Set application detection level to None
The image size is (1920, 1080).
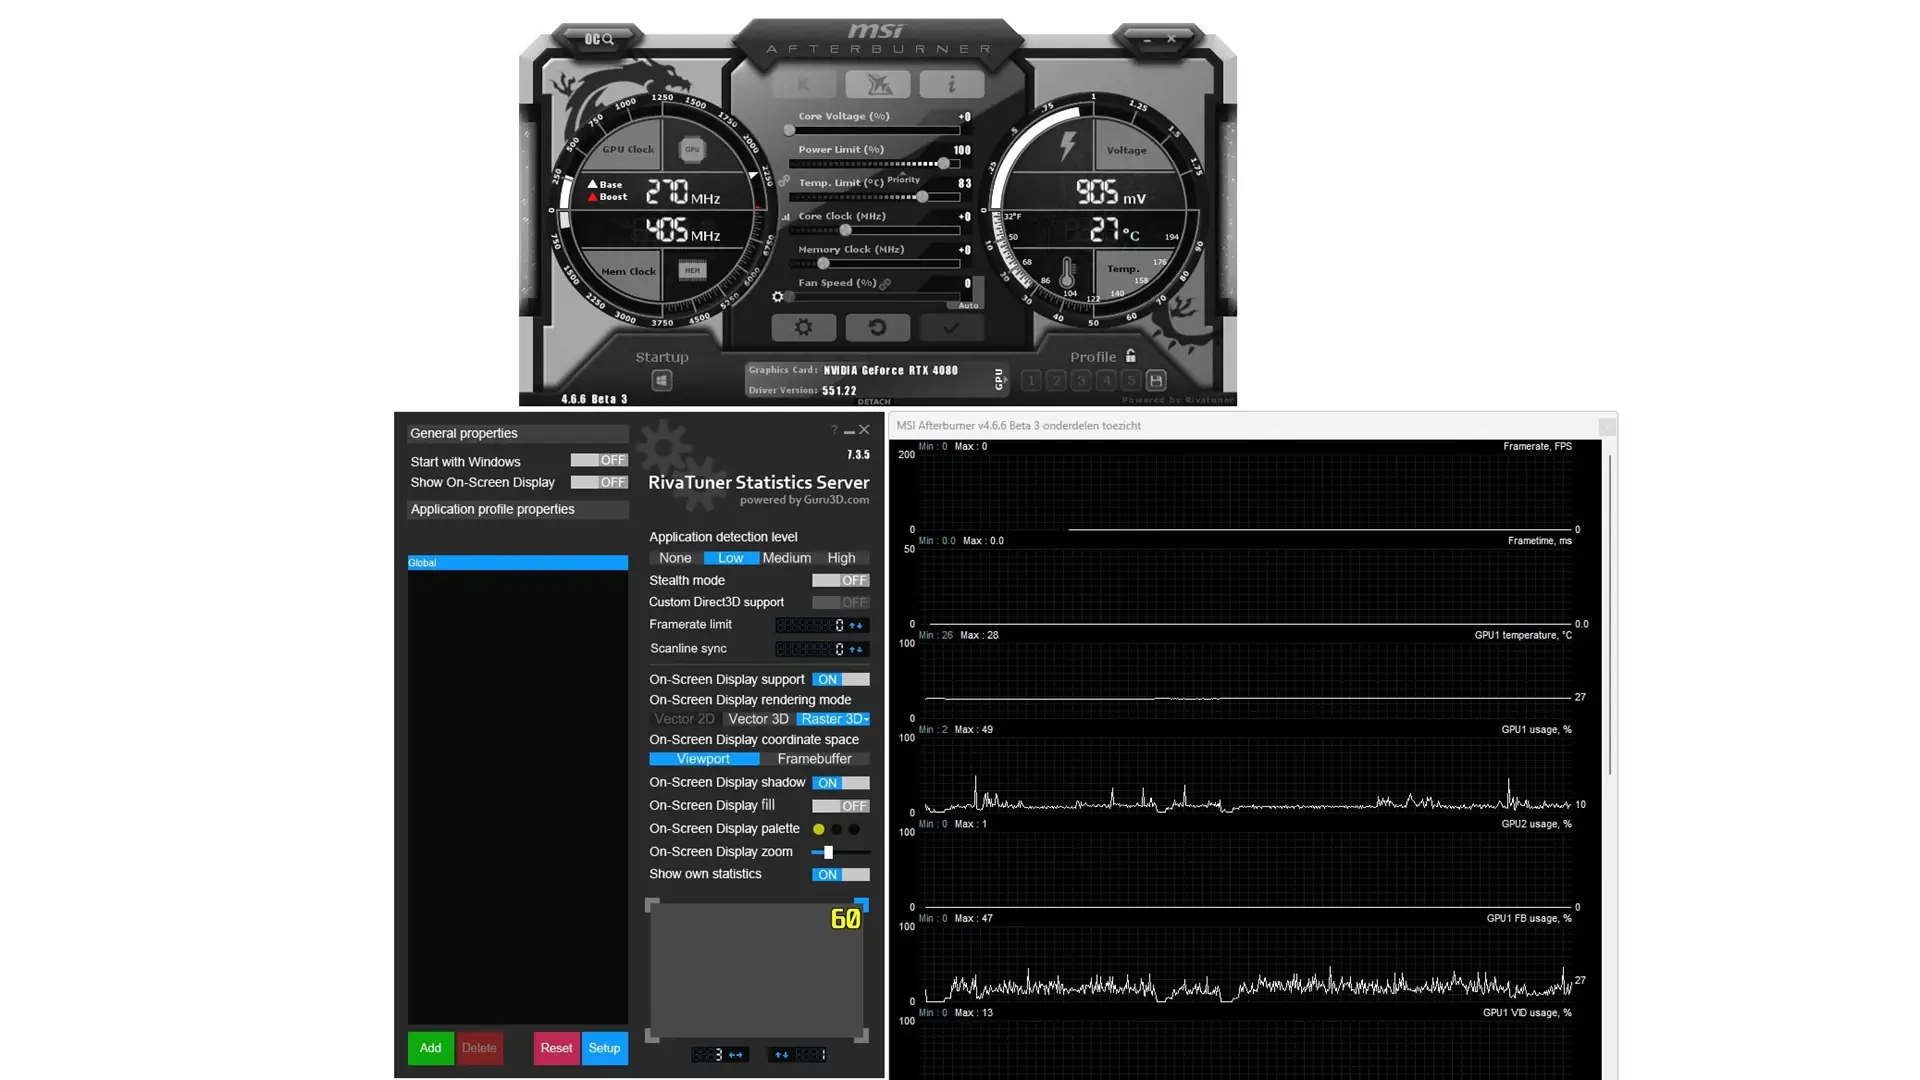pos(675,558)
